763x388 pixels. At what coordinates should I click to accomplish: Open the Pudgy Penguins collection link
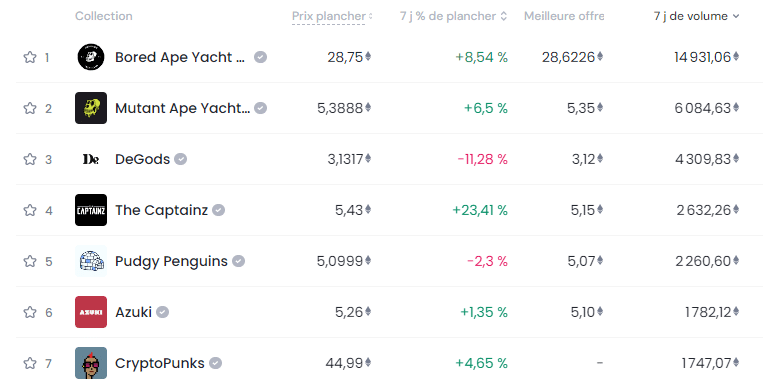(x=171, y=261)
